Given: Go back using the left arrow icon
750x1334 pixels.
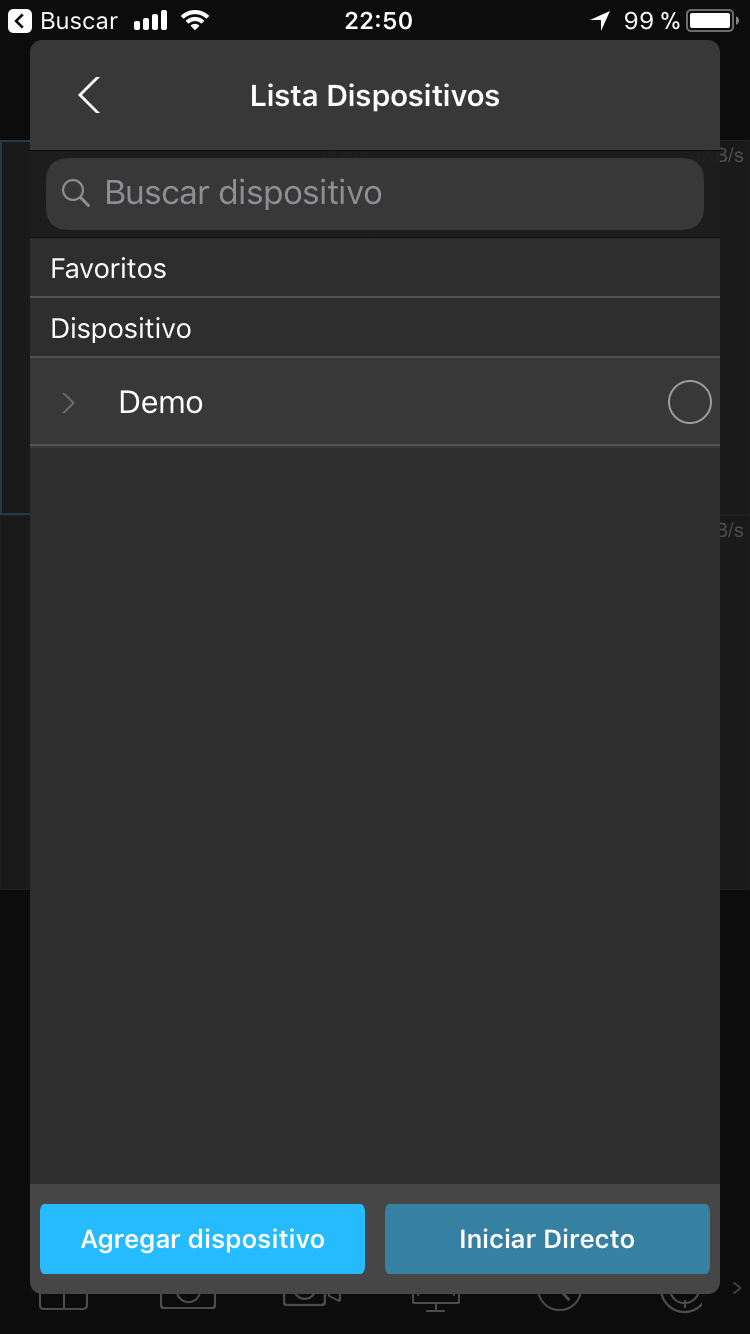Looking at the screenshot, I should (x=89, y=95).
